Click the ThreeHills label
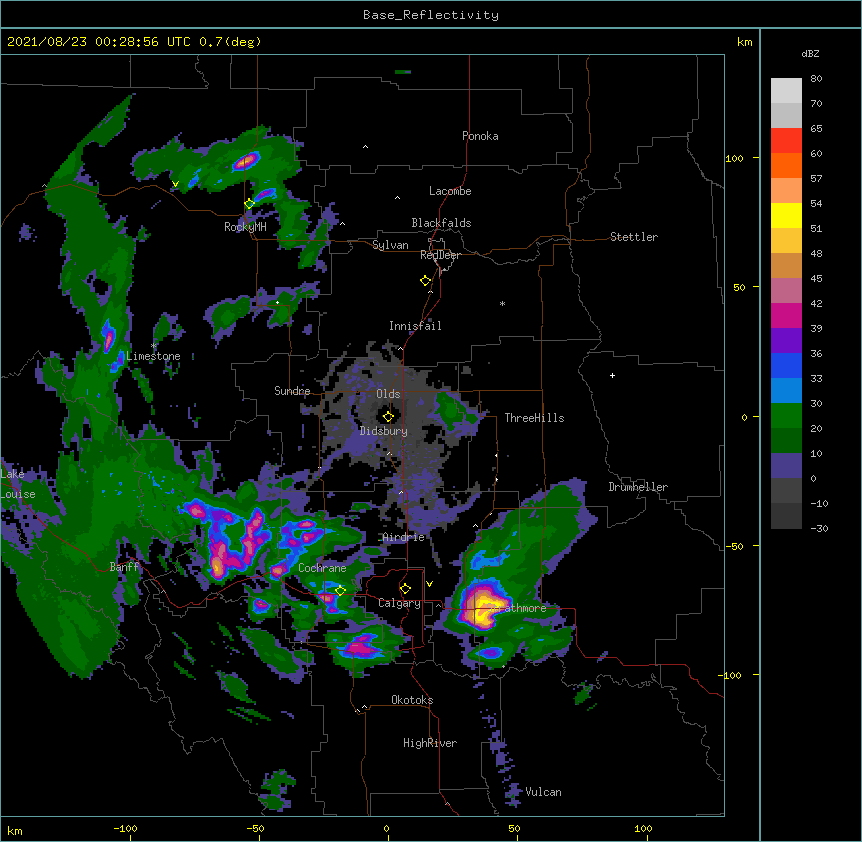 coord(534,418)
